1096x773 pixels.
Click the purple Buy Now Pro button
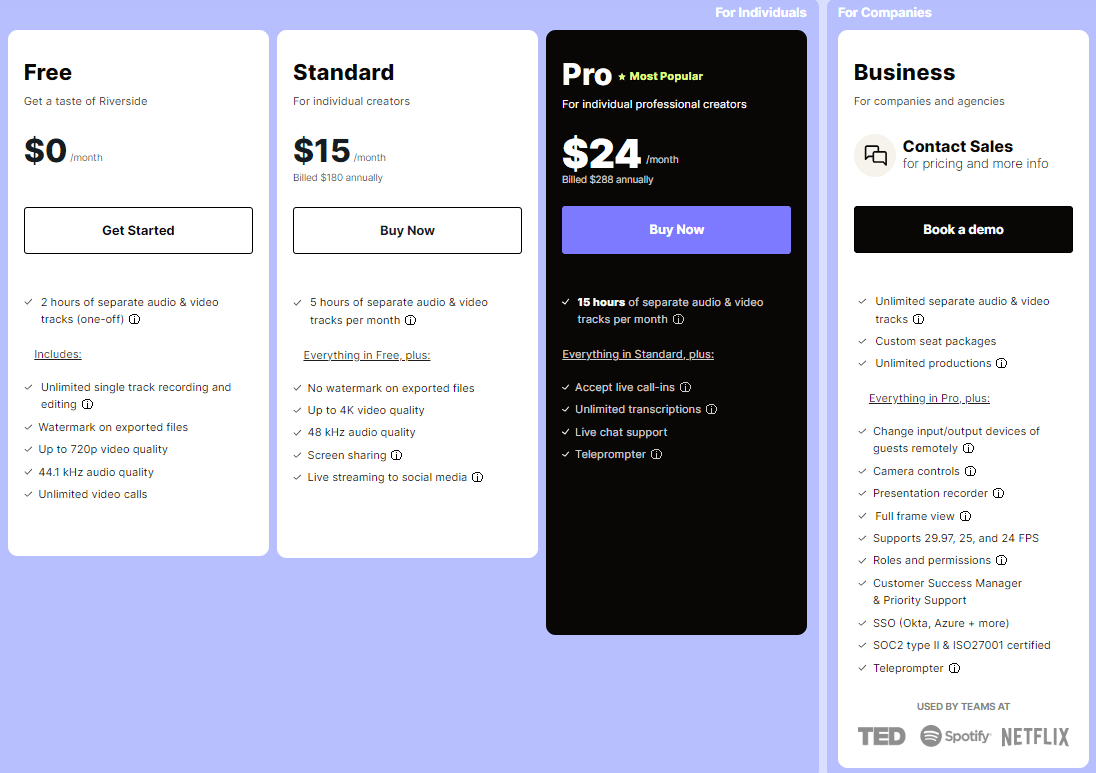tap(677, 230)
